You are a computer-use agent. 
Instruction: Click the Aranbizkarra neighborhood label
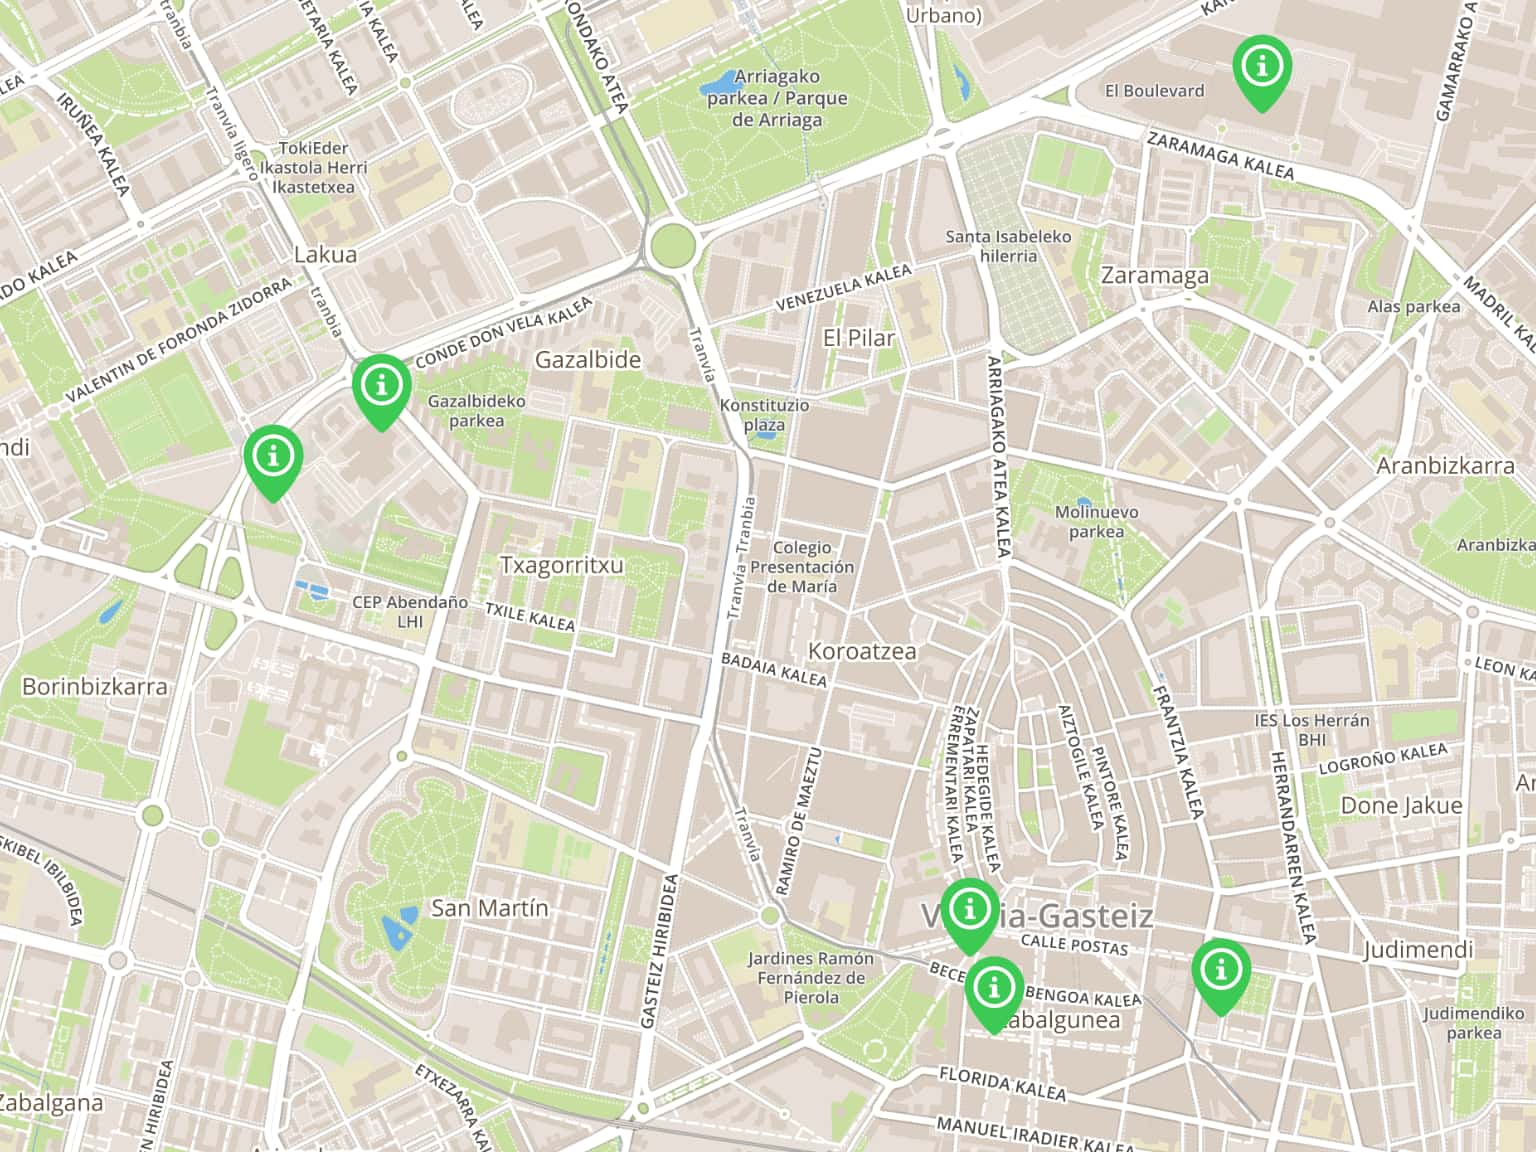1445,466
